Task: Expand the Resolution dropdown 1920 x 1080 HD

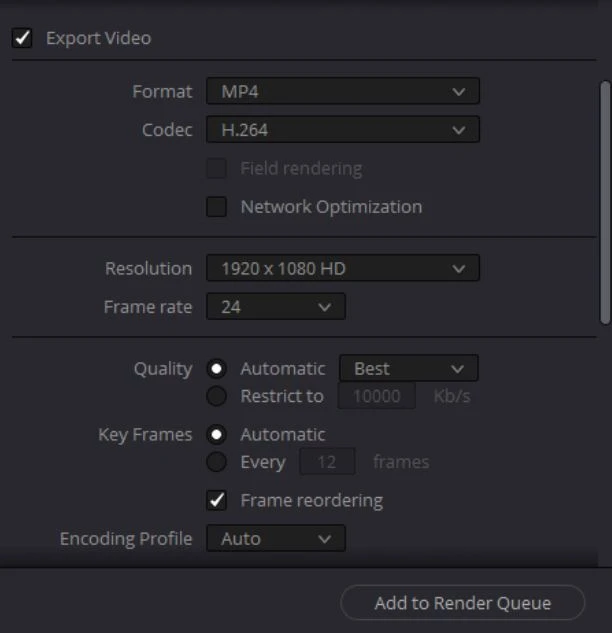Action: click(342, 269)
